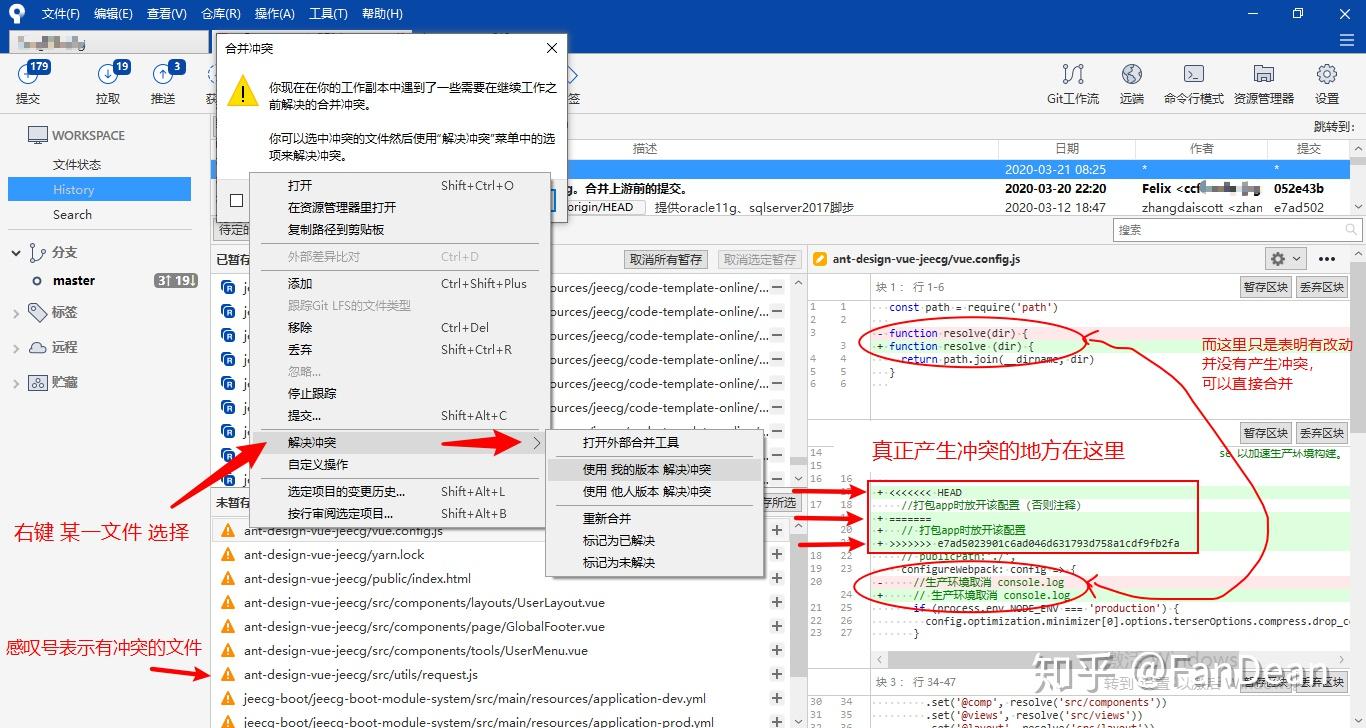Image resolution: width=1366 pixels, height=728 pixels.
Task: Open the diff gear options dropdown
Action: pos(1285,258)
